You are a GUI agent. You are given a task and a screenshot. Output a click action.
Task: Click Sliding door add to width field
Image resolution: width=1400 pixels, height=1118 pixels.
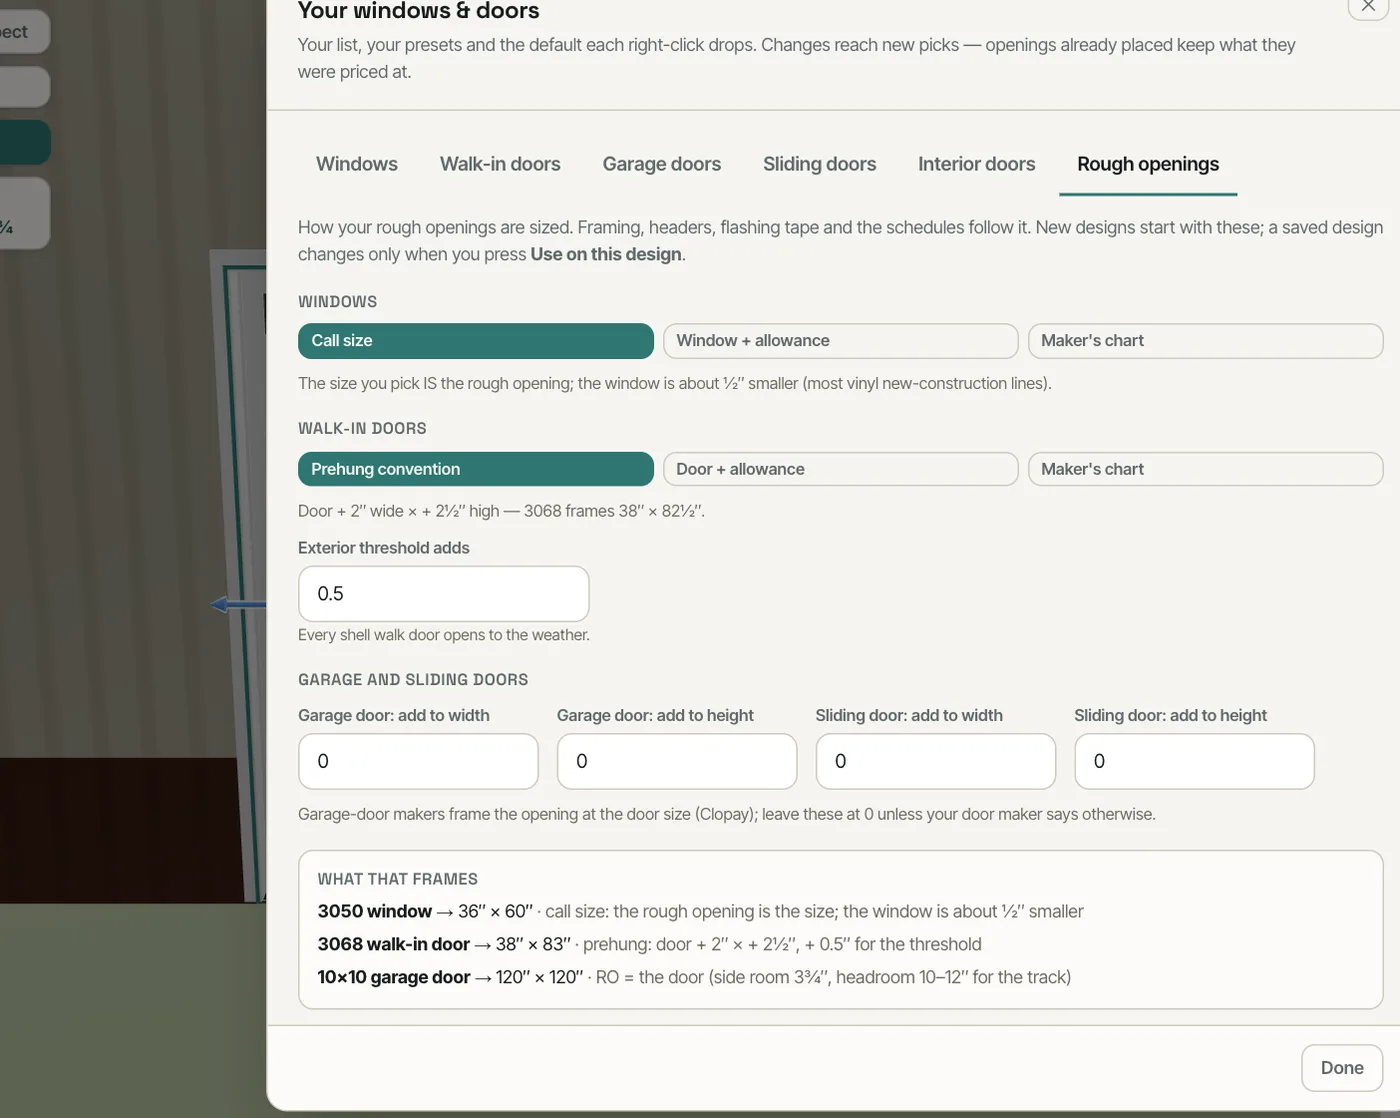coord(936,761)
